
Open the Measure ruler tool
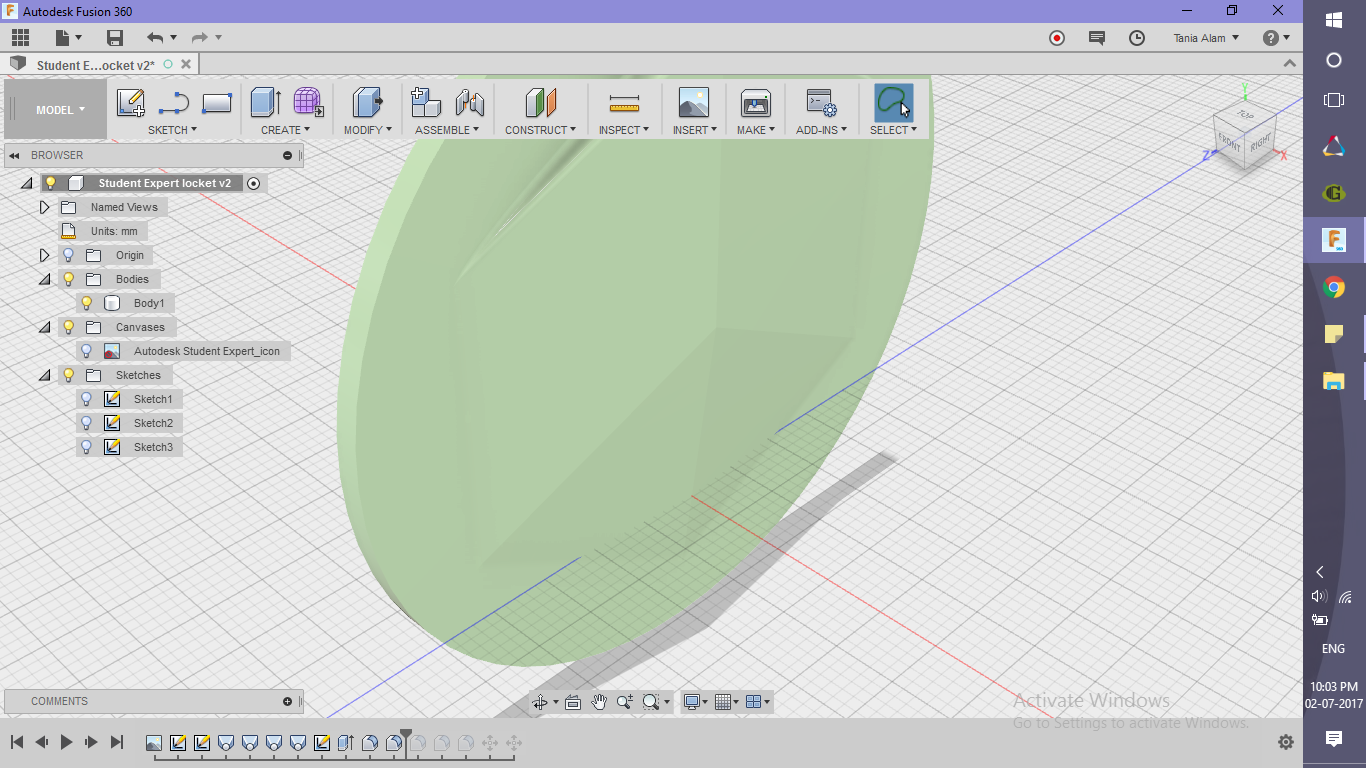click(x=624, y=103)
